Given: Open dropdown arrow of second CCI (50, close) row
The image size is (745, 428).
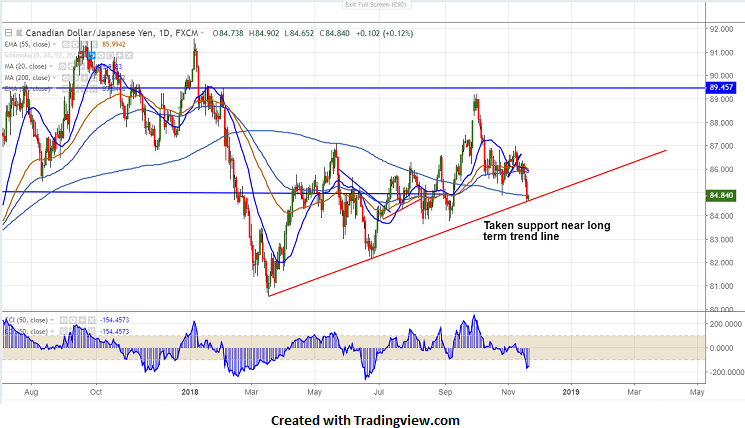Looking at the screenshot, I should [52, 331].
